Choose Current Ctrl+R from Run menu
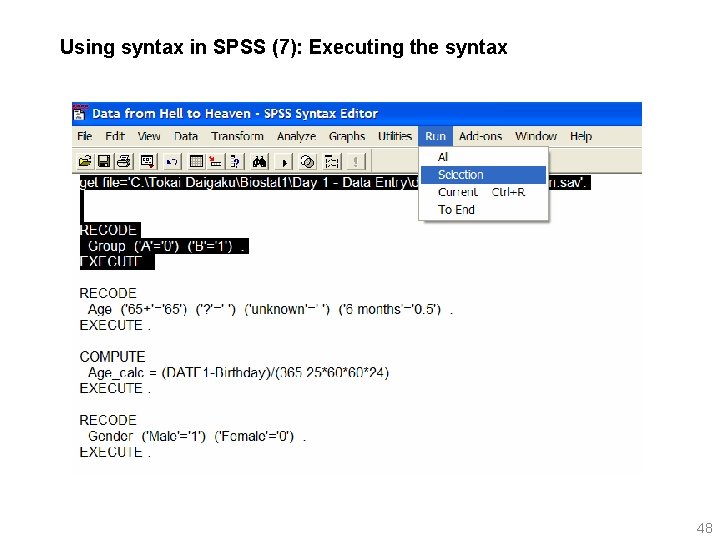This screenshot has height=540, width=720. coord(484,192)
